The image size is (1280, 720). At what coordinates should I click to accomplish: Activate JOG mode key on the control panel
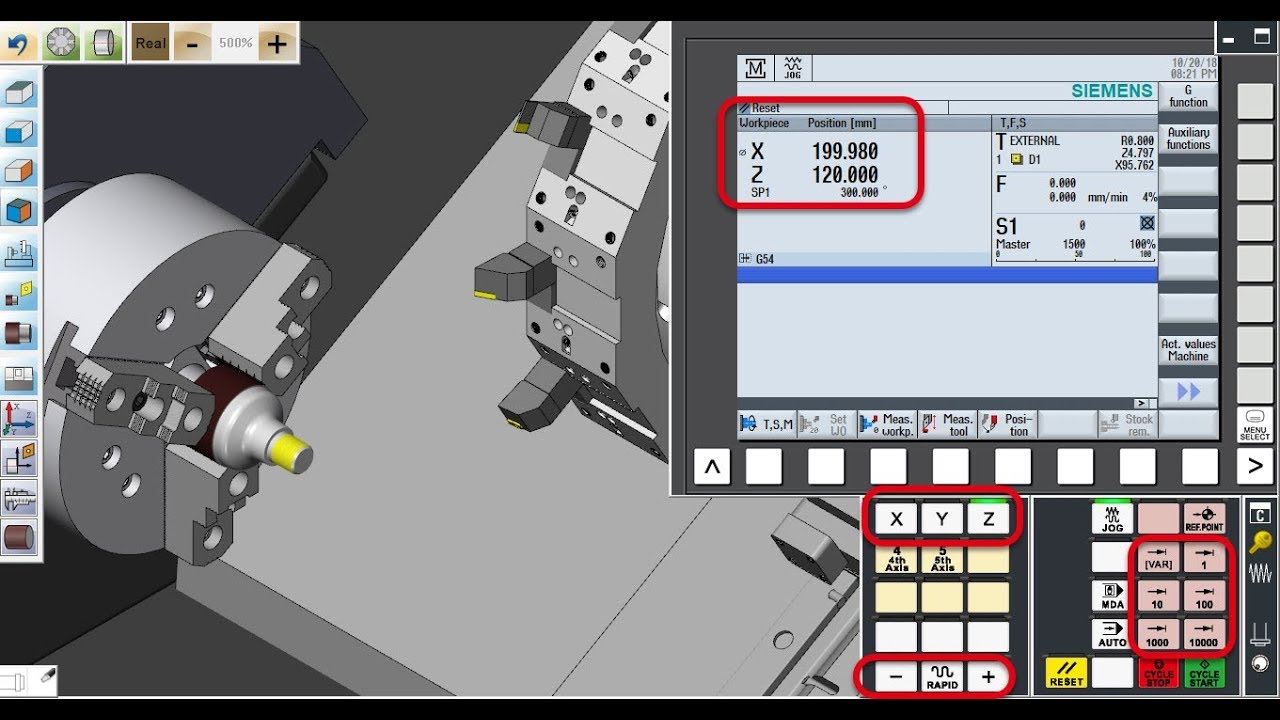pos(1112,518)
